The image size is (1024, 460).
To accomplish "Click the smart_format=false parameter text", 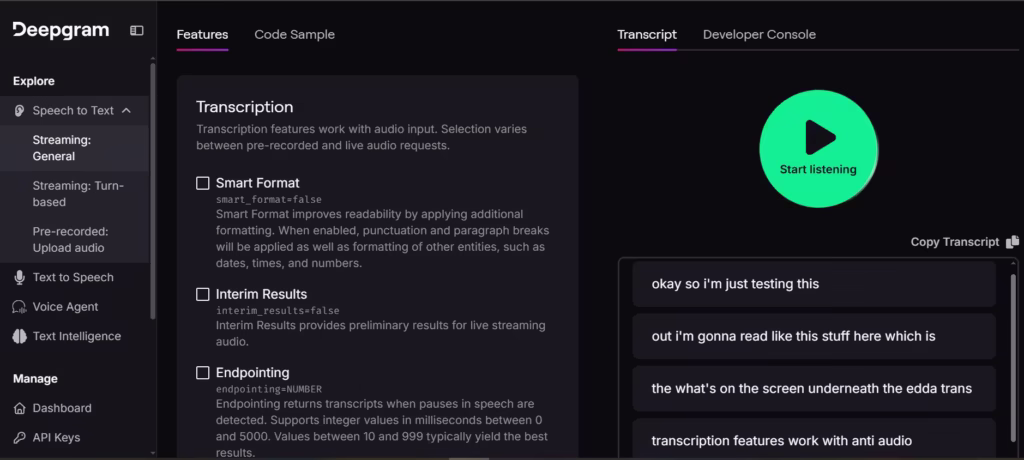I will point(268,199).
